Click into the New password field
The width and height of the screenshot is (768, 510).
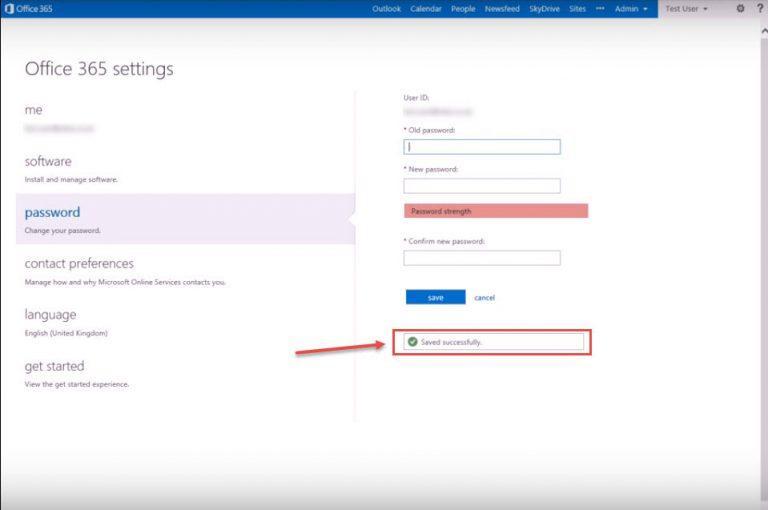click(x=482, y=186)
